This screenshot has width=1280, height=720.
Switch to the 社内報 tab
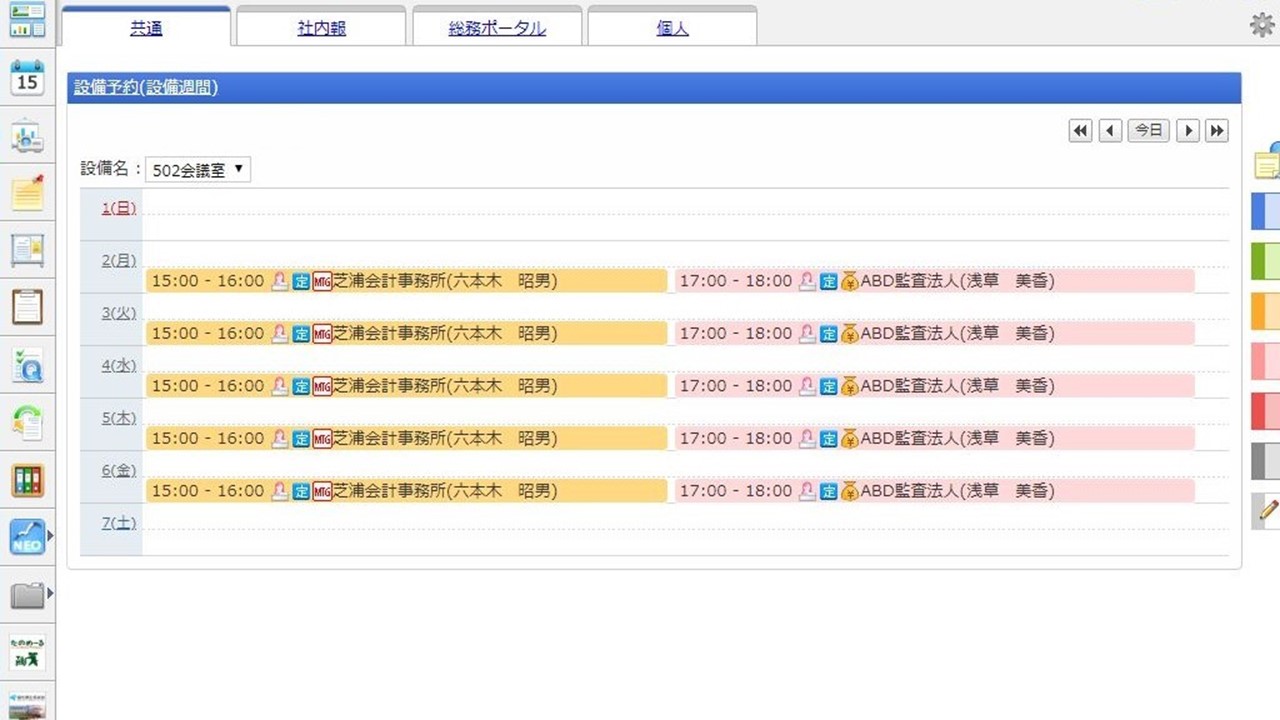[x=321, y=29]
